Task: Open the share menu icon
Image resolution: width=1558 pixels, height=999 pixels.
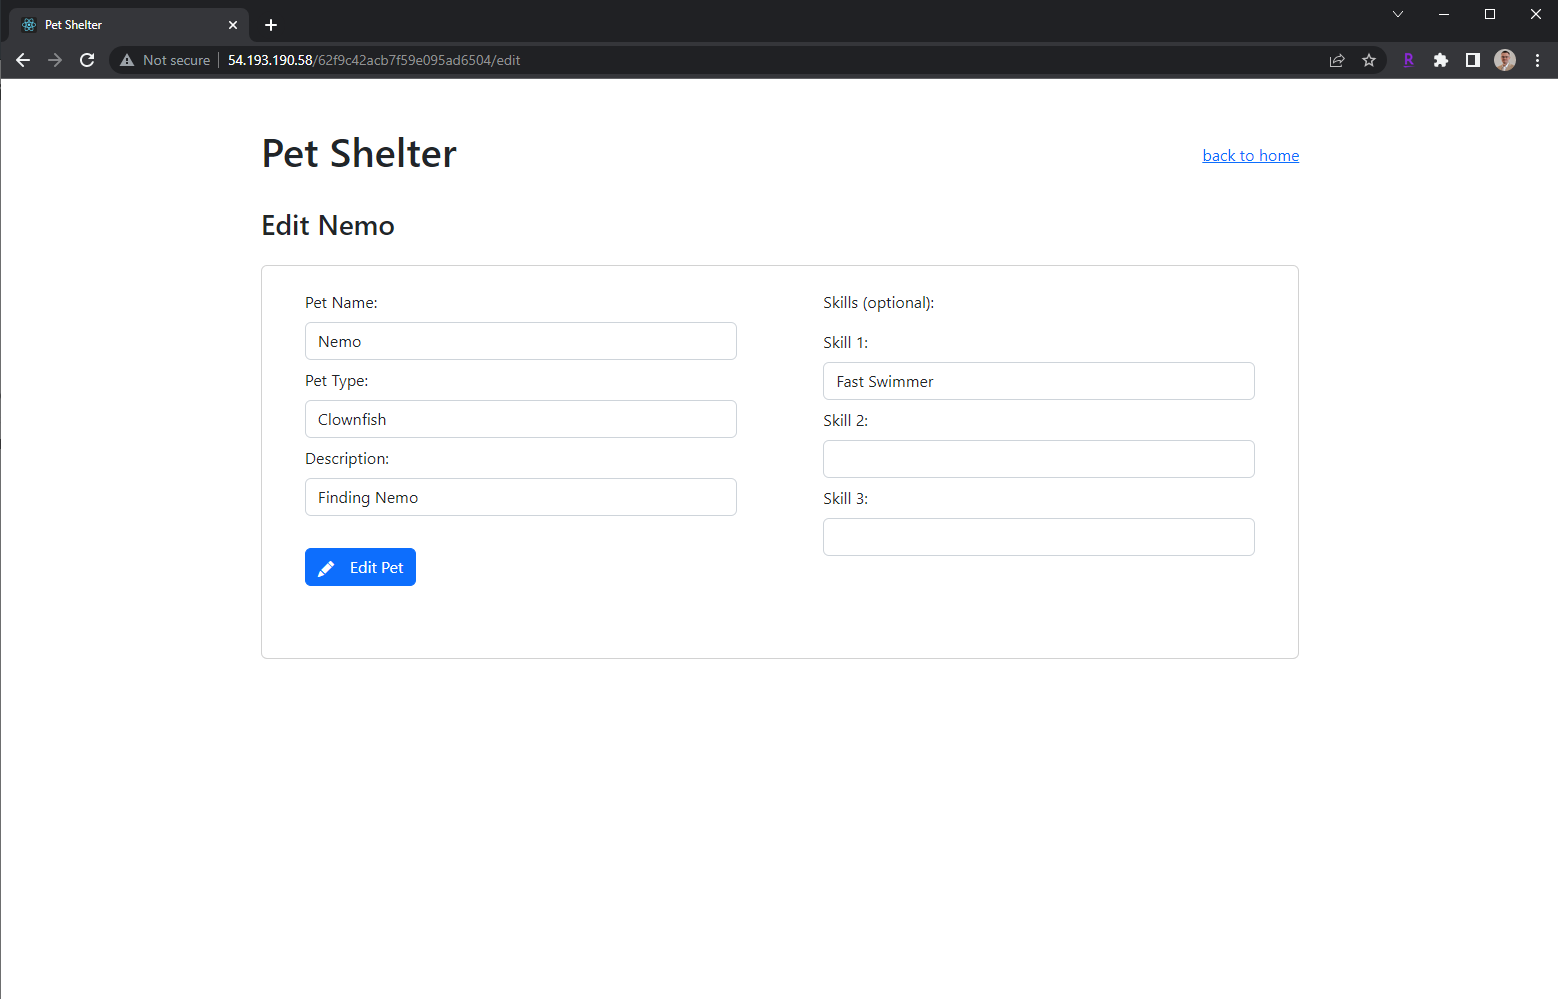Action: [x=1337, y=60]
